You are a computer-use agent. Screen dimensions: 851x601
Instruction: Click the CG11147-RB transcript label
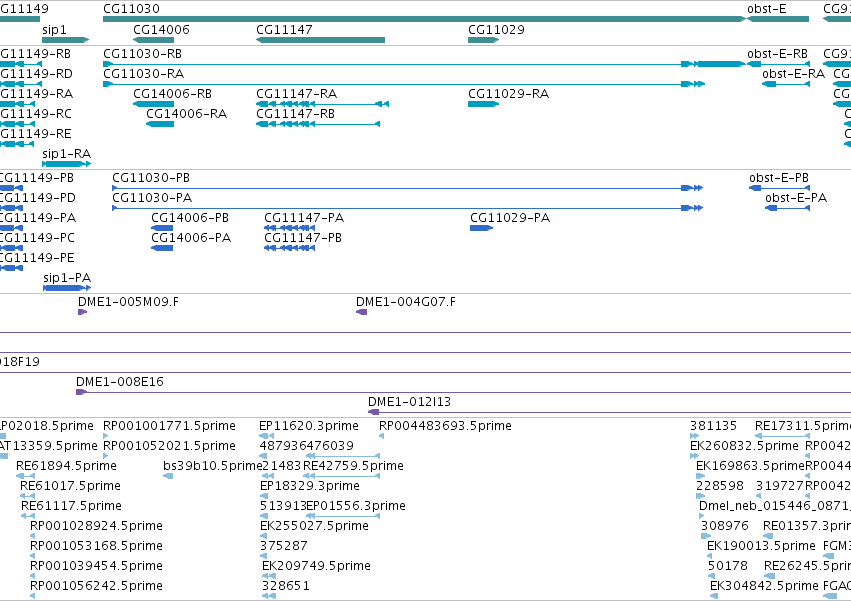tap(296, 114)
